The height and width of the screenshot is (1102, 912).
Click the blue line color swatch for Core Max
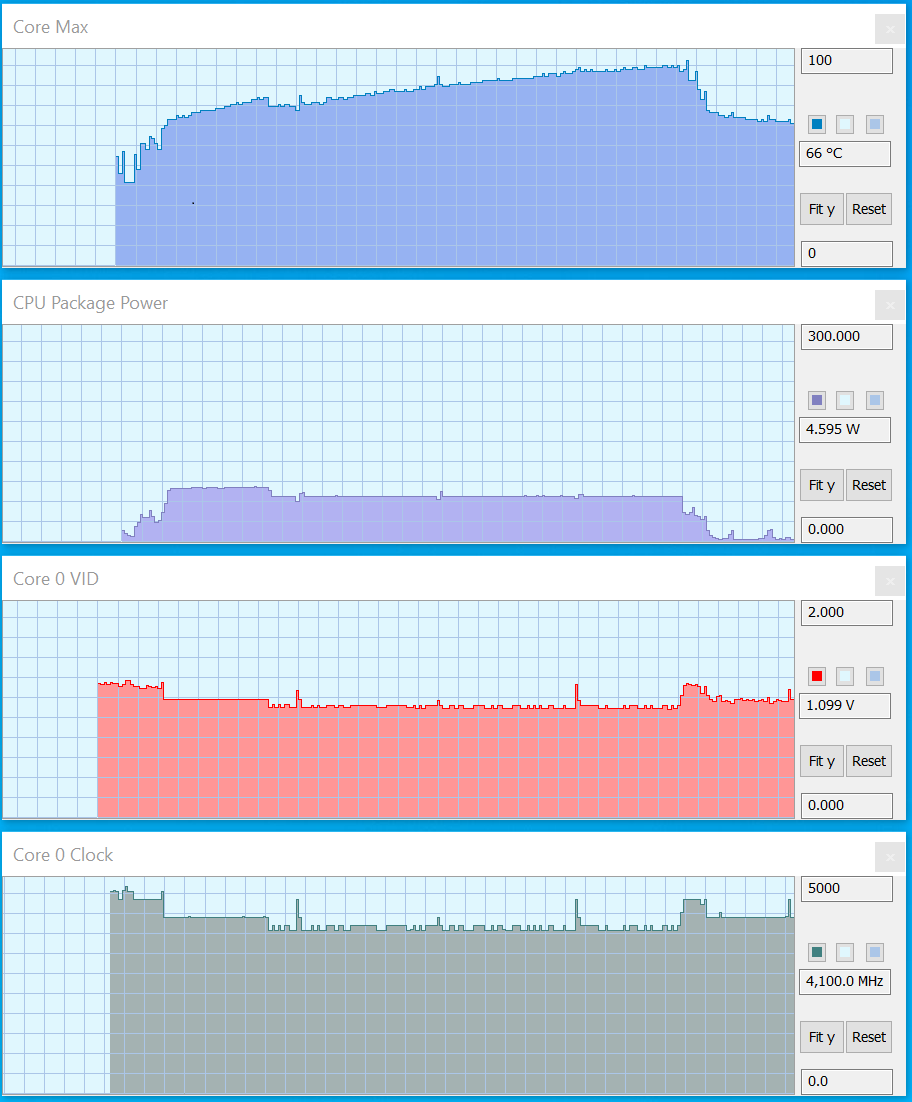click(x=816, y=124)
